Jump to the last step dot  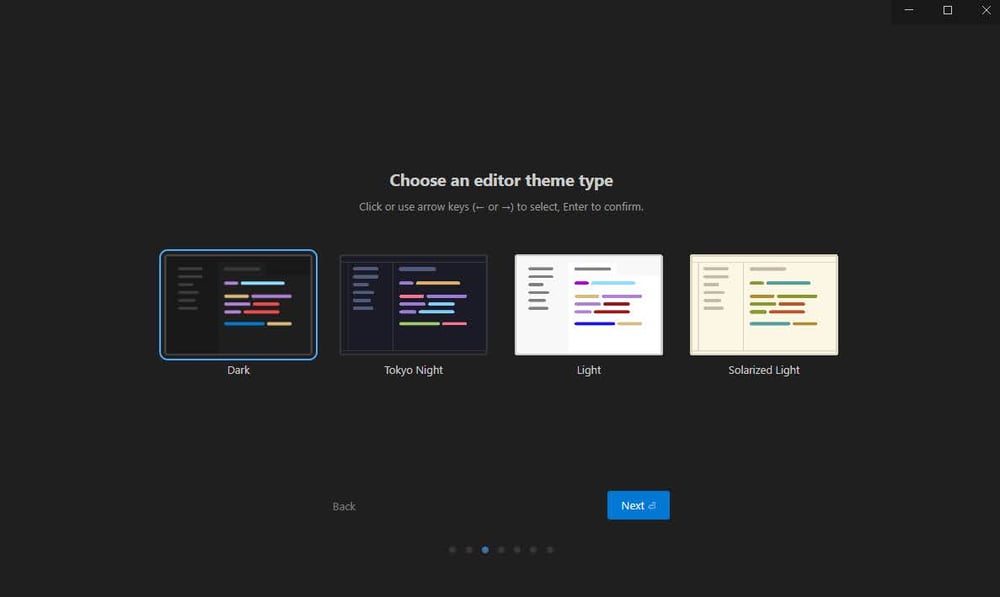[549, 549]
